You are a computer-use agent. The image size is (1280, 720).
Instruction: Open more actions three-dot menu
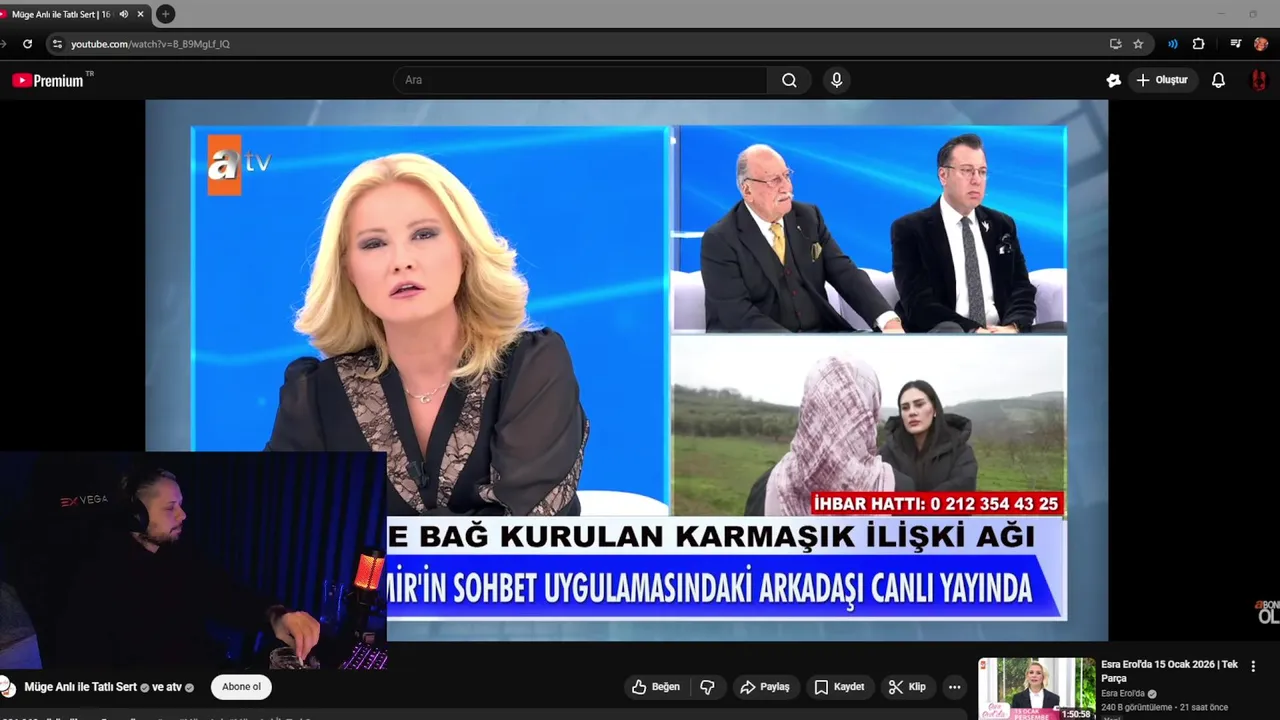click(955, 687)
